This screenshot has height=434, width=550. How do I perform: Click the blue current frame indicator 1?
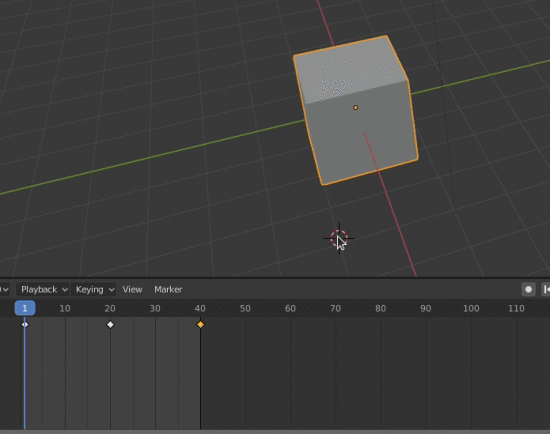(x=25, y=308)
